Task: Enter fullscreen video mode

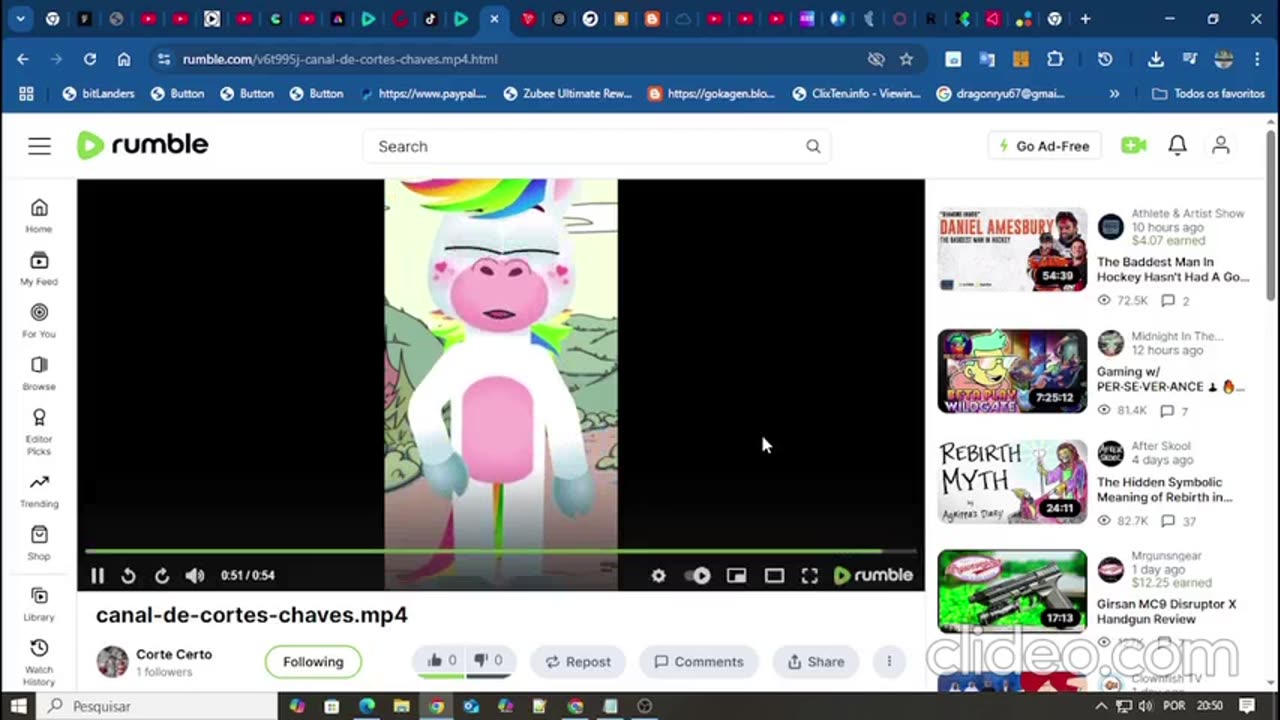Action: (x=810, y=575)
